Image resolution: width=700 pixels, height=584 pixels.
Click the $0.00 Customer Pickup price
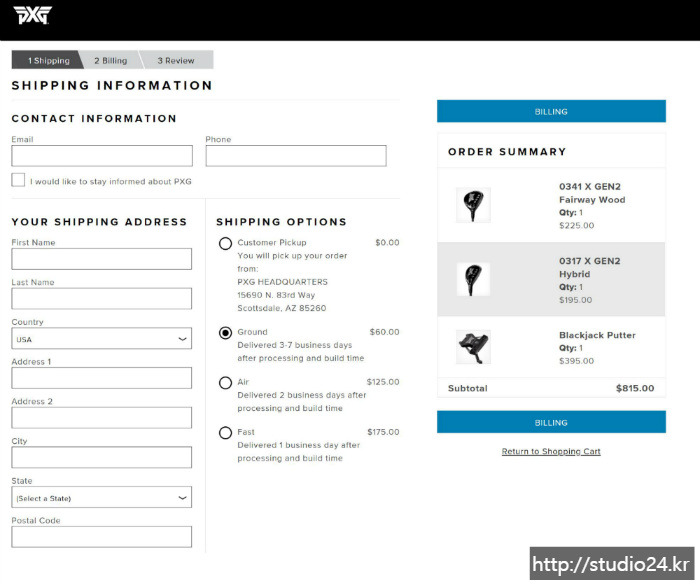click(x=387, y=243)
